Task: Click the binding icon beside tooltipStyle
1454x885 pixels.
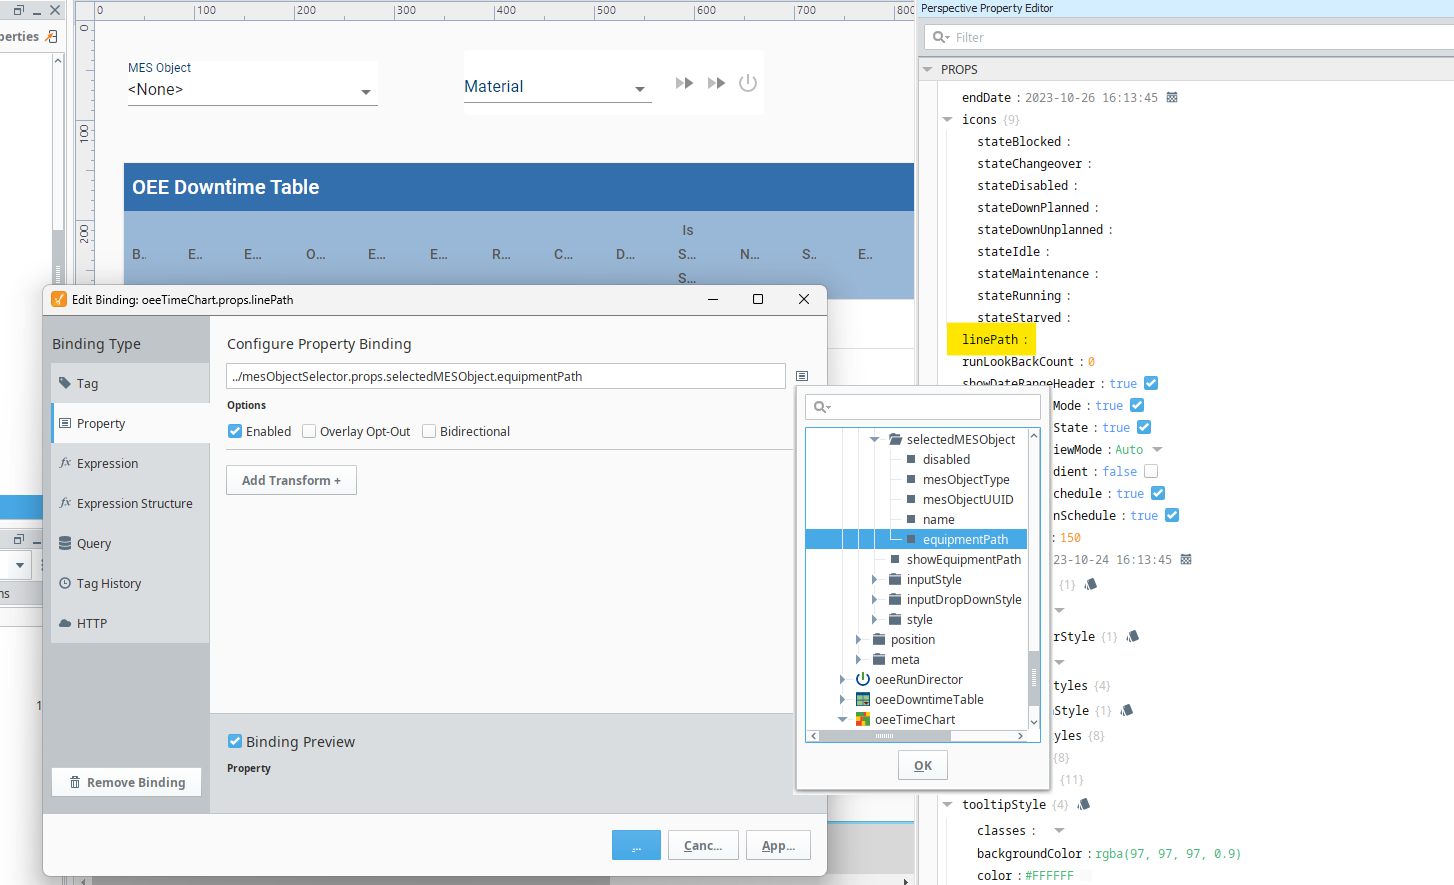Action: coord(1084,804)
